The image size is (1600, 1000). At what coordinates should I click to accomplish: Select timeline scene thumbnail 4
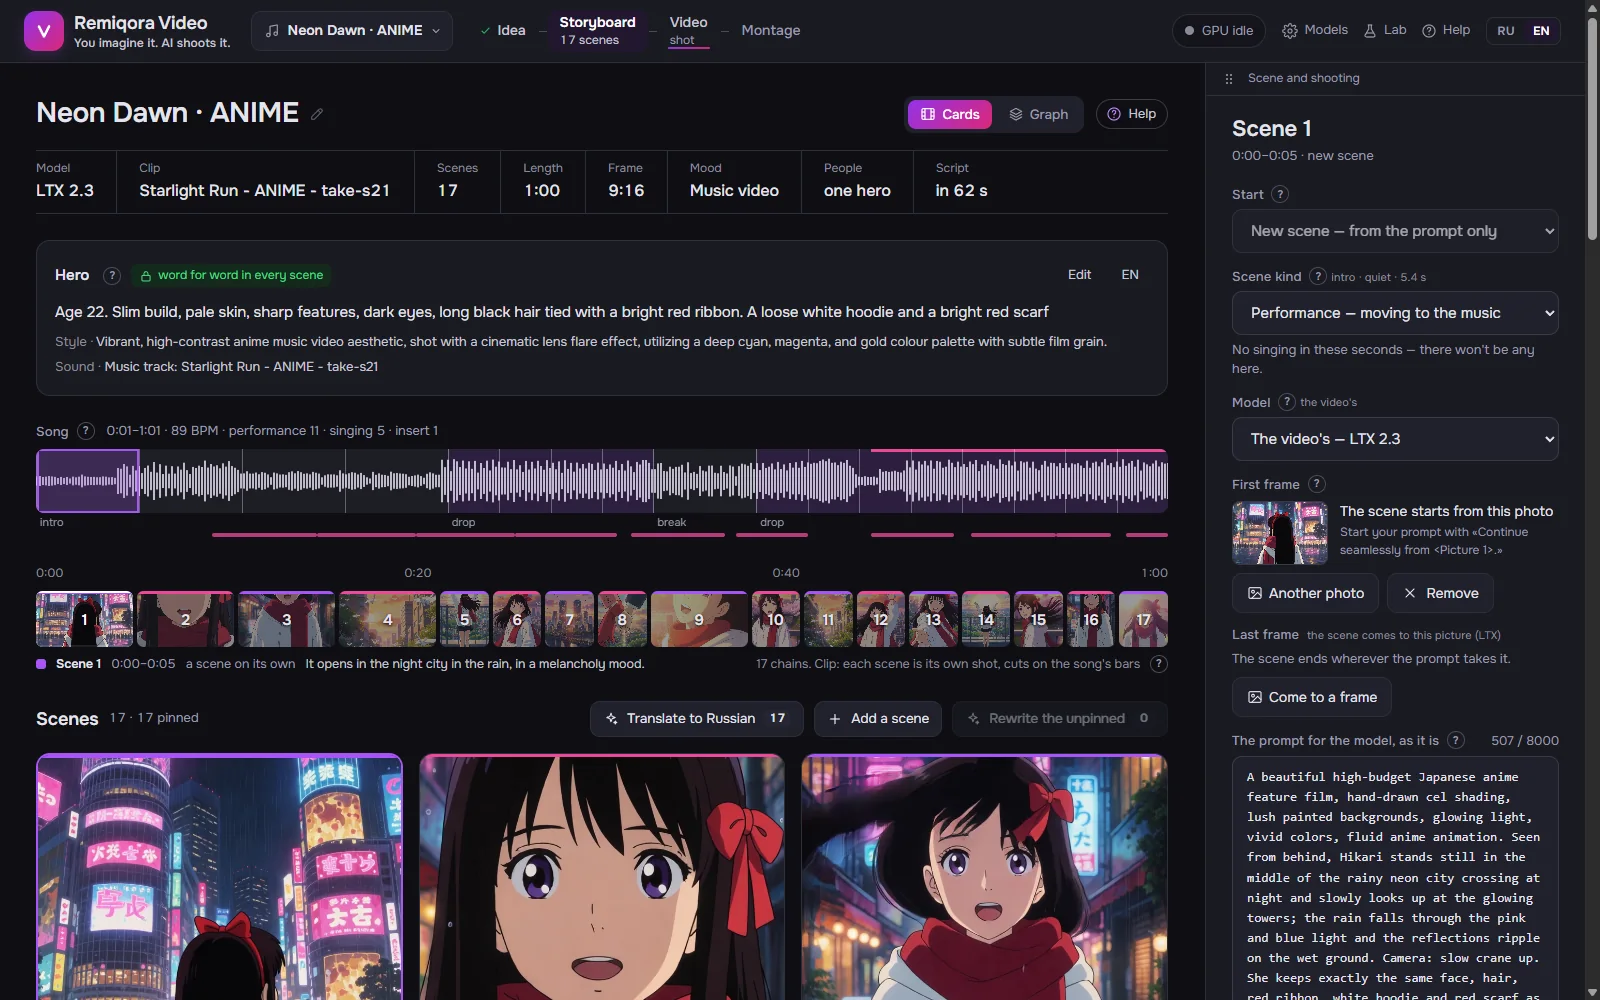[x=387, y=619]
